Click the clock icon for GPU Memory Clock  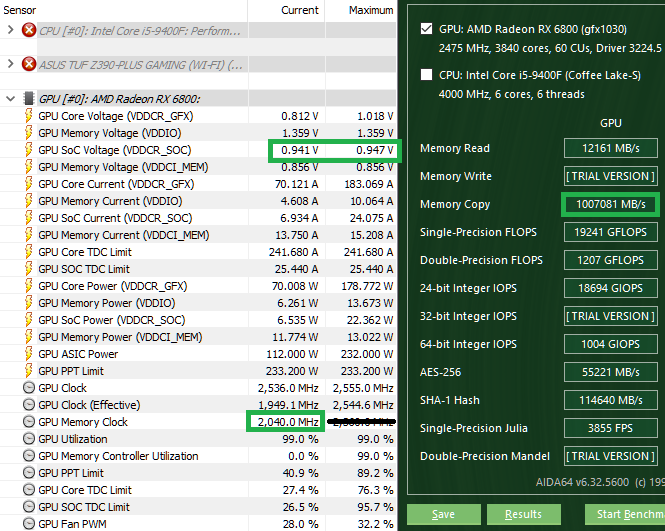29,422
